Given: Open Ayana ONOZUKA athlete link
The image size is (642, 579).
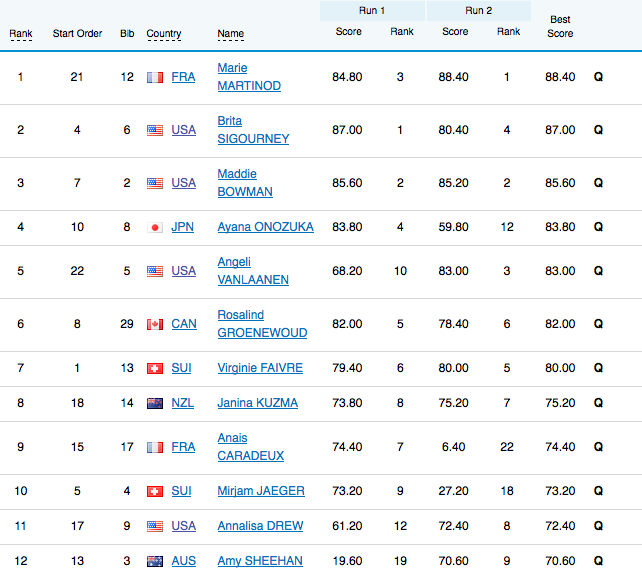Looking at the screenshot, I should click(265, 227).
